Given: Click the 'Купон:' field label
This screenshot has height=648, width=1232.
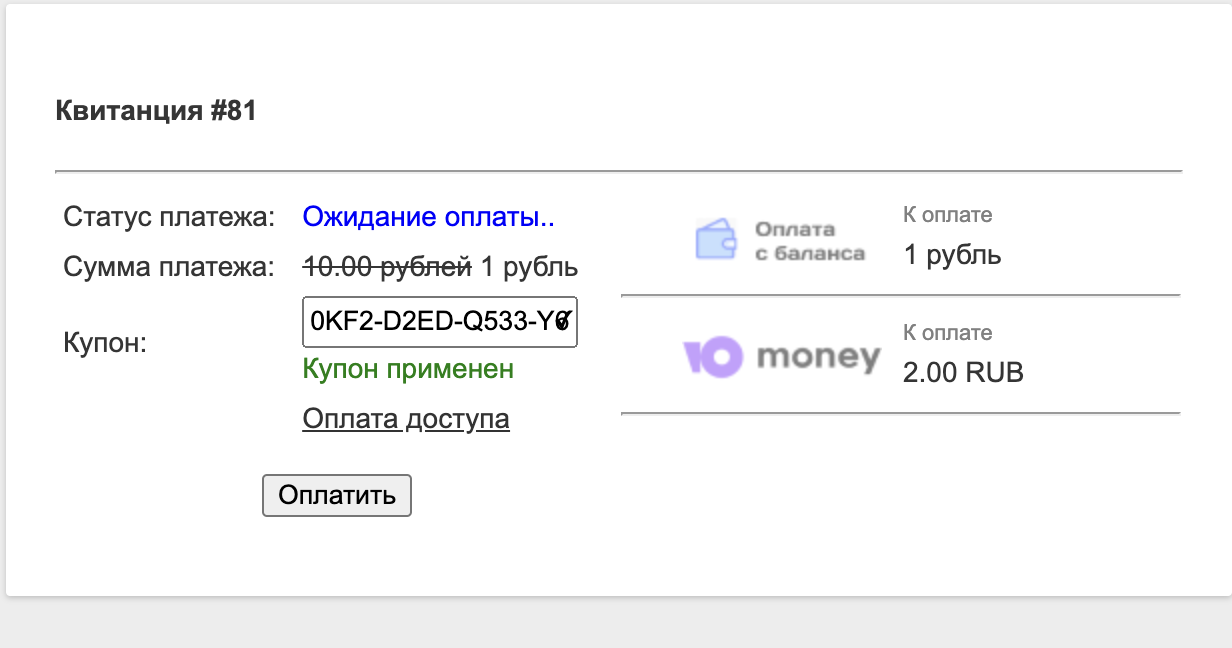Looking at the screenshot, I should point(105,344).
